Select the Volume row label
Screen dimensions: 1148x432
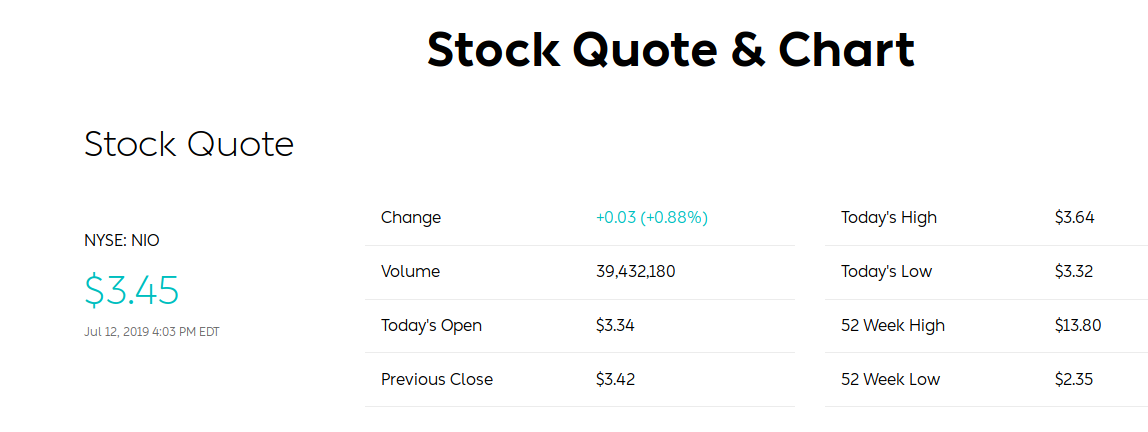pyautogui.click(x=410, y=272)
